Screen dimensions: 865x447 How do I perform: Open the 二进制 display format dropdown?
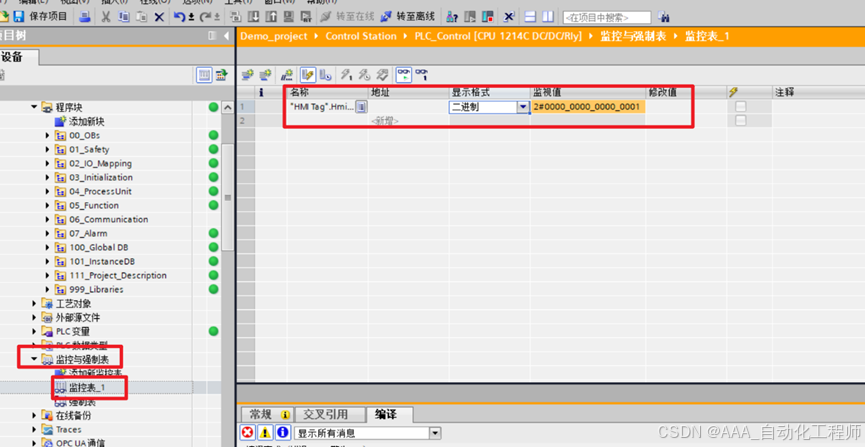point(523,107)
